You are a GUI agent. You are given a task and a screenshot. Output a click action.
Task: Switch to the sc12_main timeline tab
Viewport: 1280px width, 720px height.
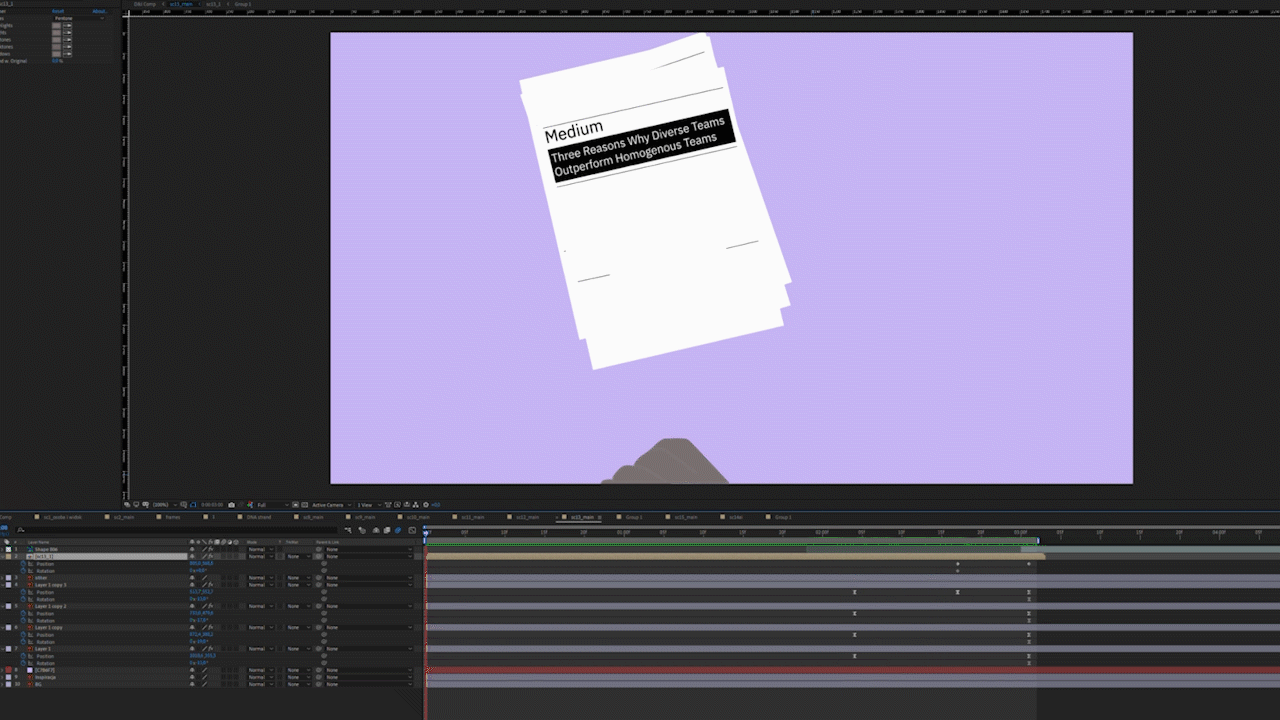click(x=527, y=517)
